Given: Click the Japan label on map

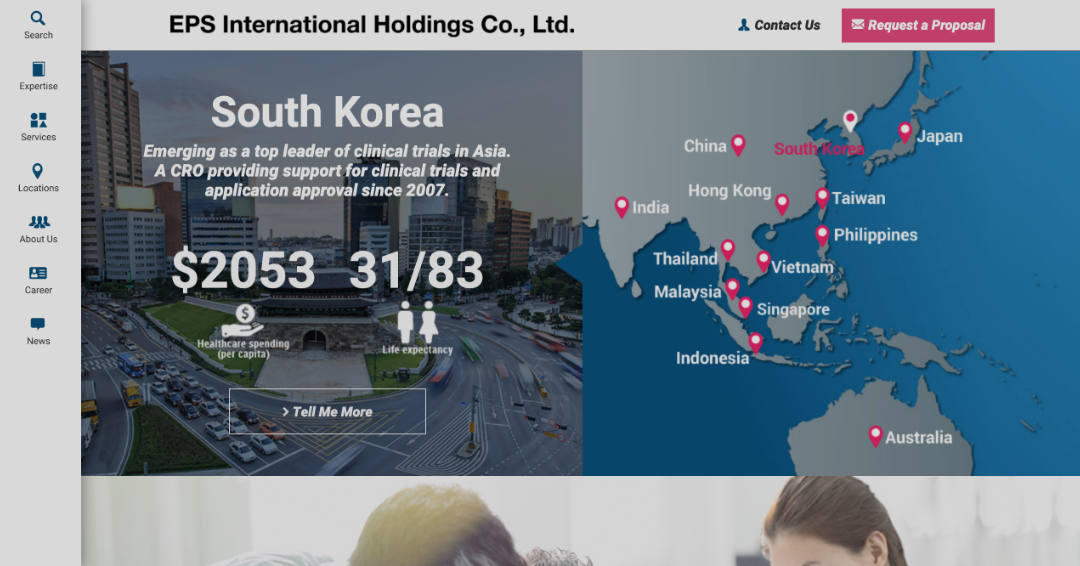Looking at the screenshot, I should click(x=939, y=136).
